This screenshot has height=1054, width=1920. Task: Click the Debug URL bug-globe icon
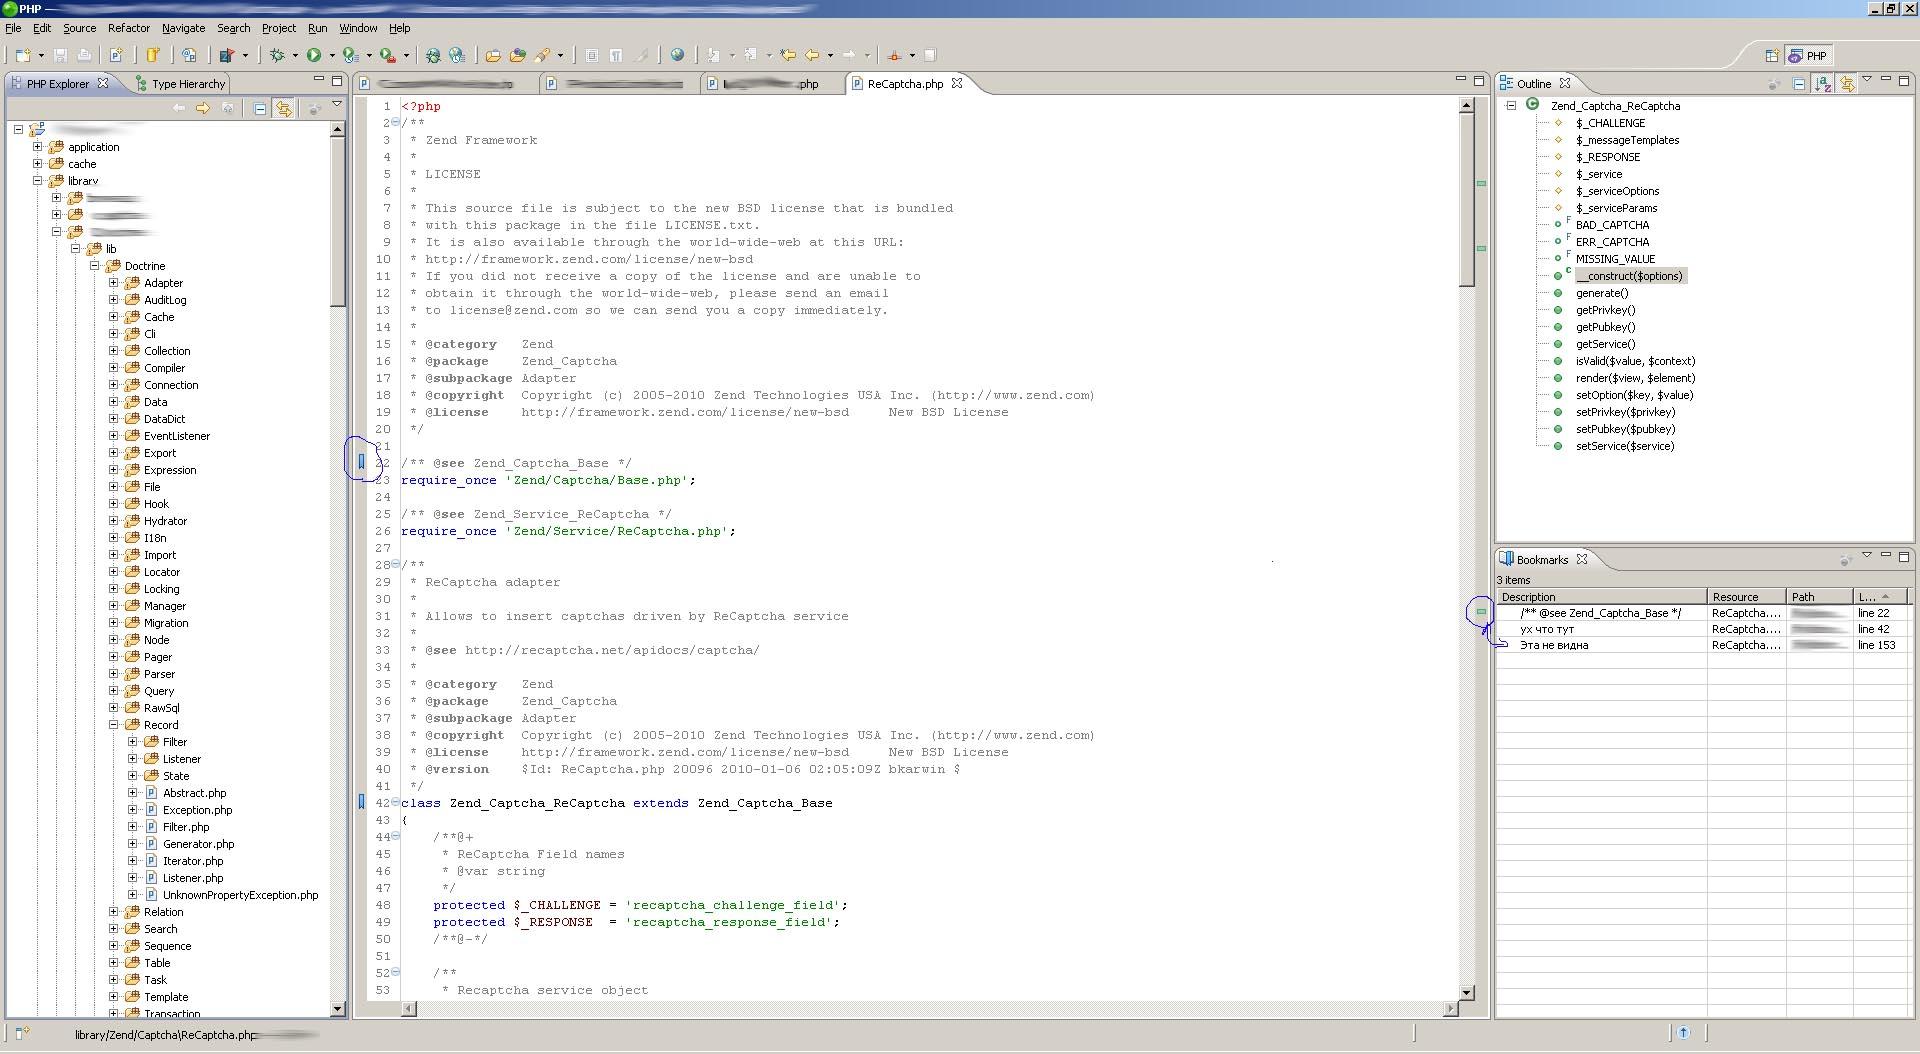coord(433,56)
